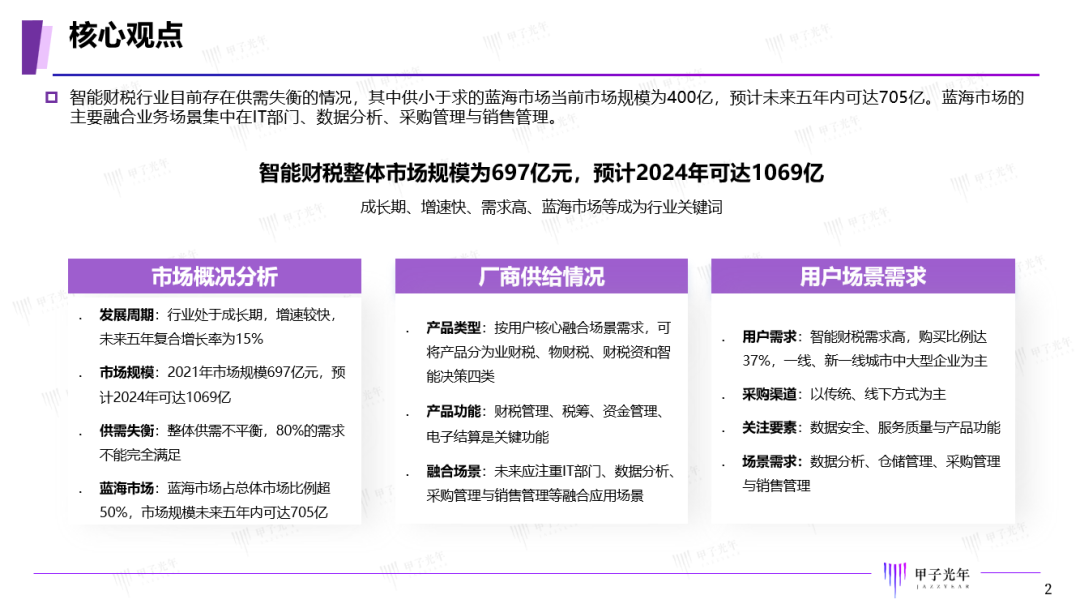
Task: Click the 场景需求 bullet text
Action: point(871,473)
